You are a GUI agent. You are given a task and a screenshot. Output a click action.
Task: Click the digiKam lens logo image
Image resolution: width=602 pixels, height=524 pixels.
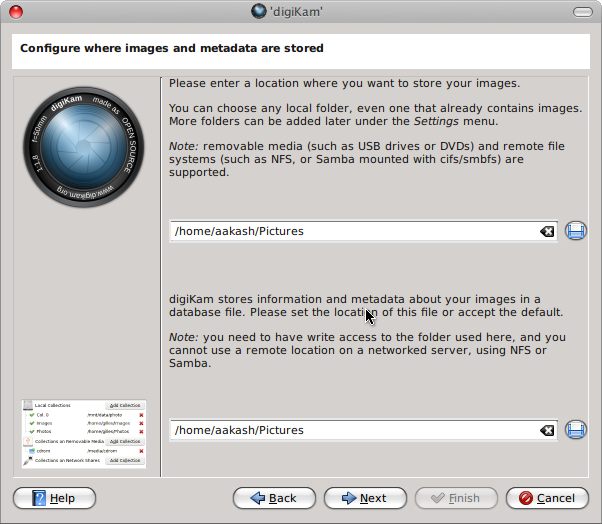pos(84,147)
